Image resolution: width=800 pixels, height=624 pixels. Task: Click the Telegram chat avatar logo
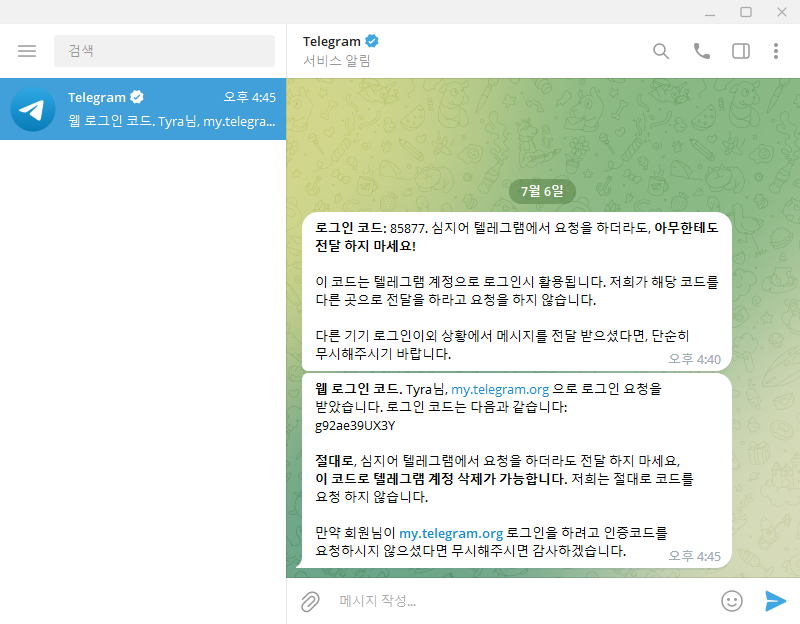click(x=33, y=109)
